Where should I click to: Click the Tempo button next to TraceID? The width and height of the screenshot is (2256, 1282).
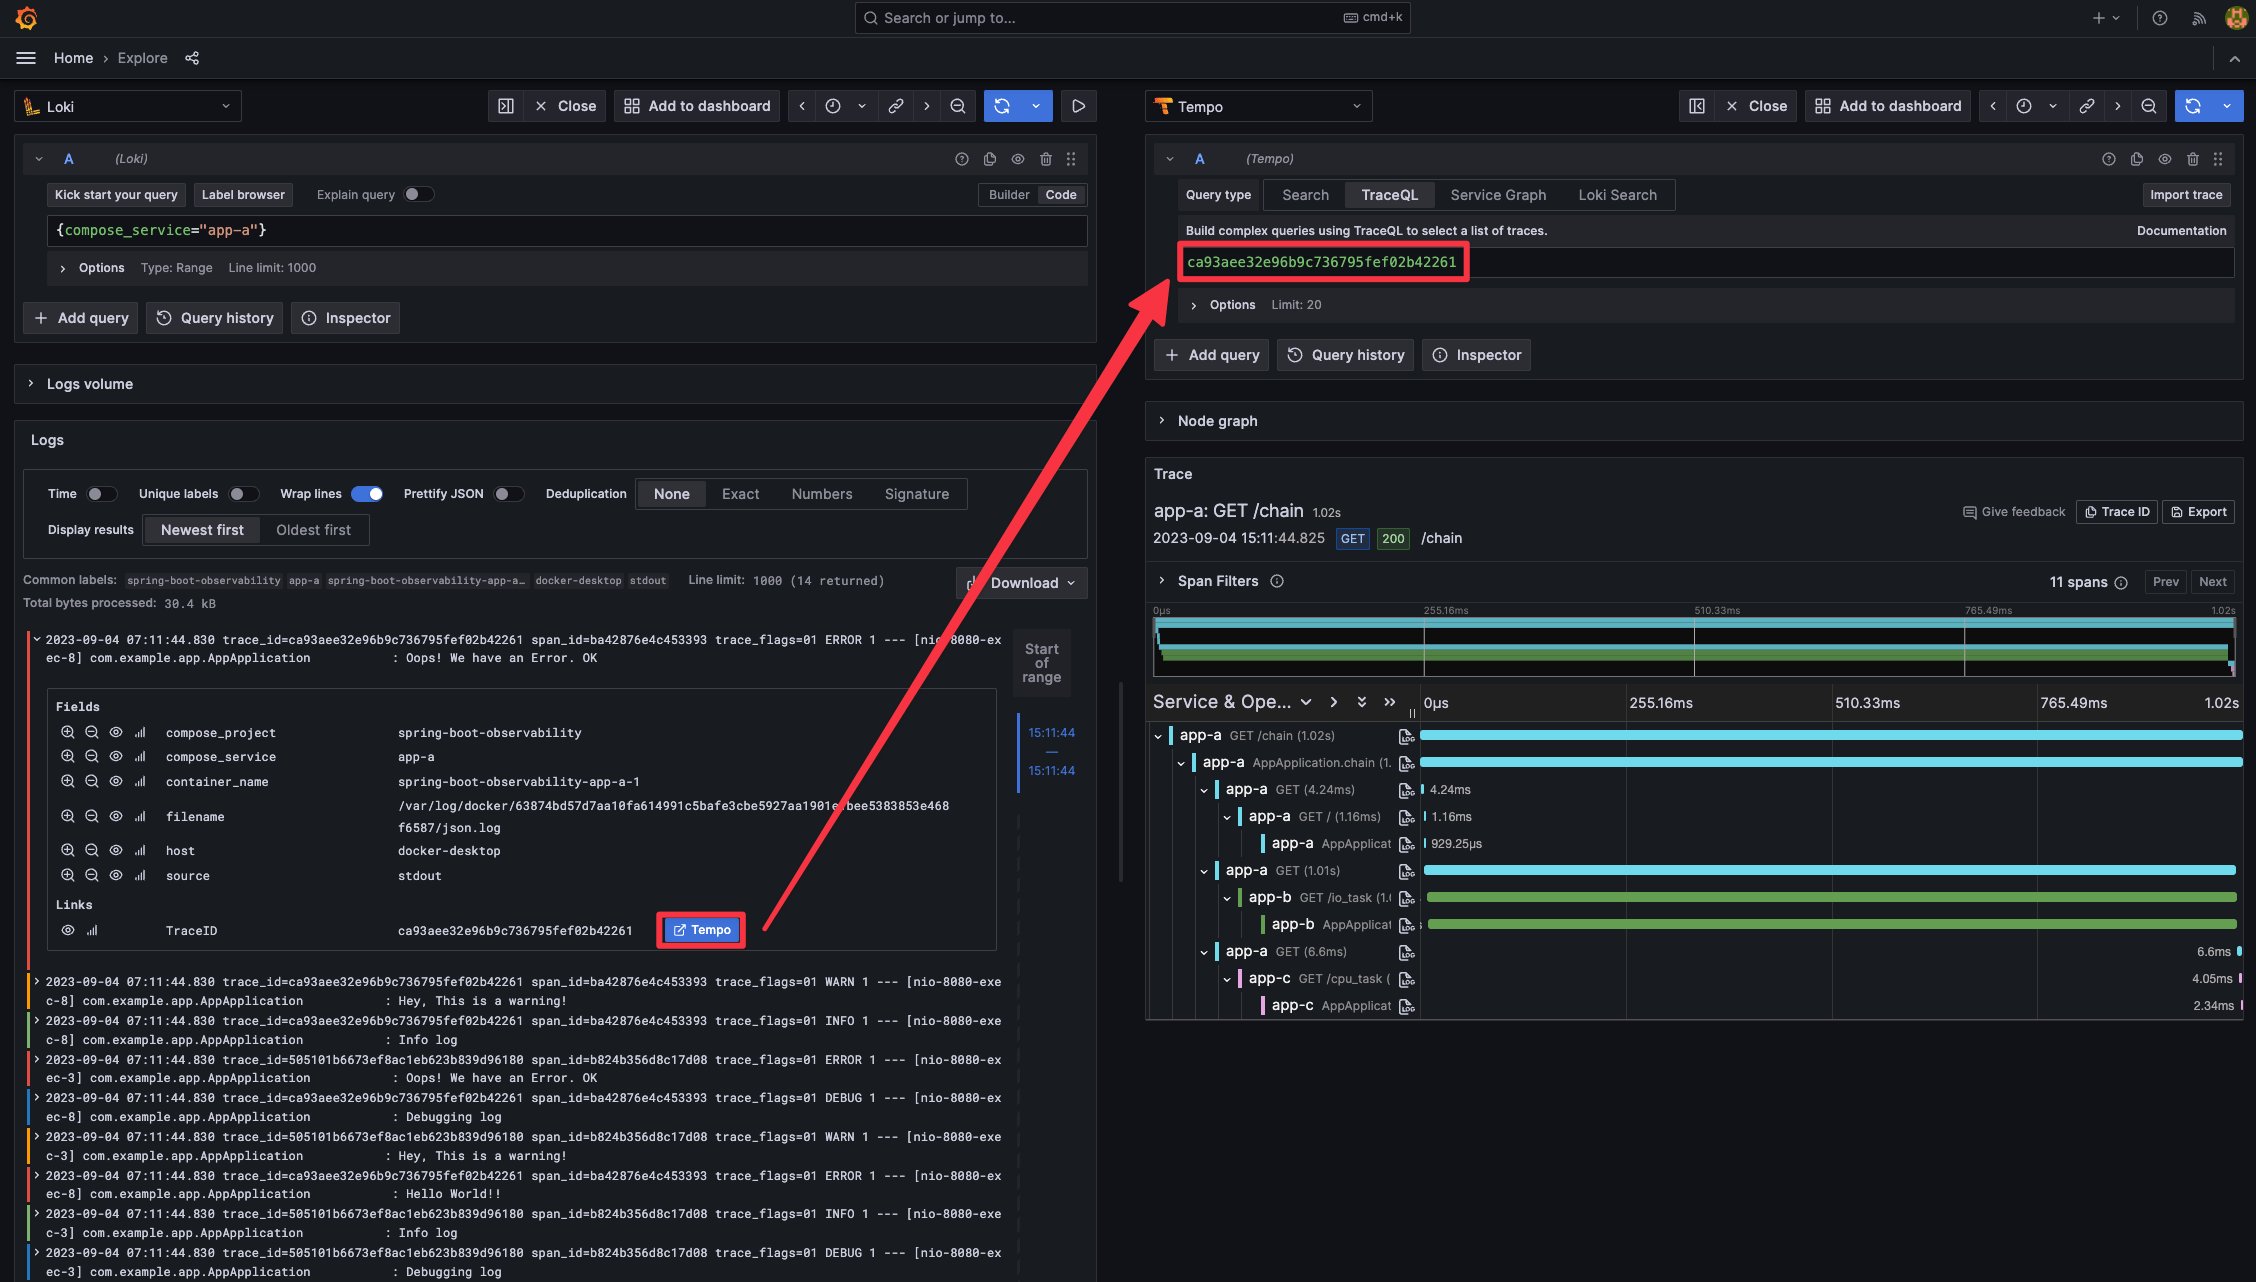[702, 929]
